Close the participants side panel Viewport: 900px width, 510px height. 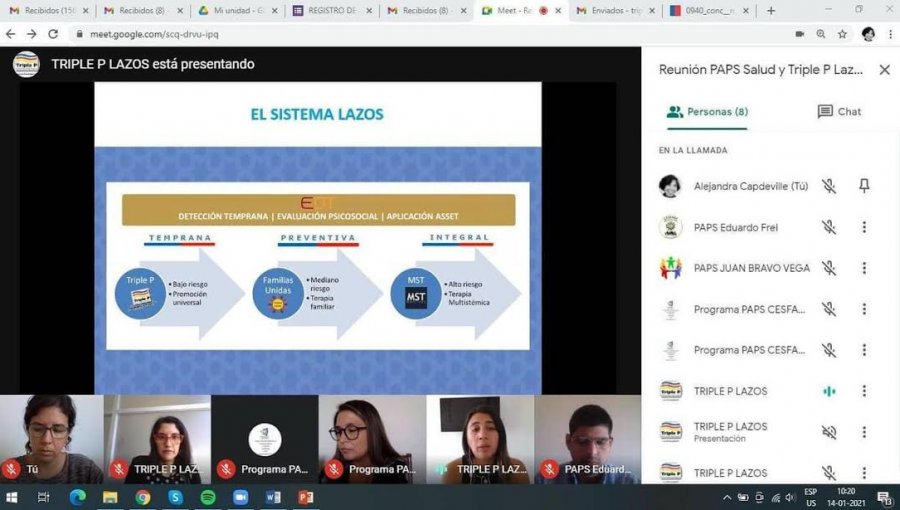(885, 70)
